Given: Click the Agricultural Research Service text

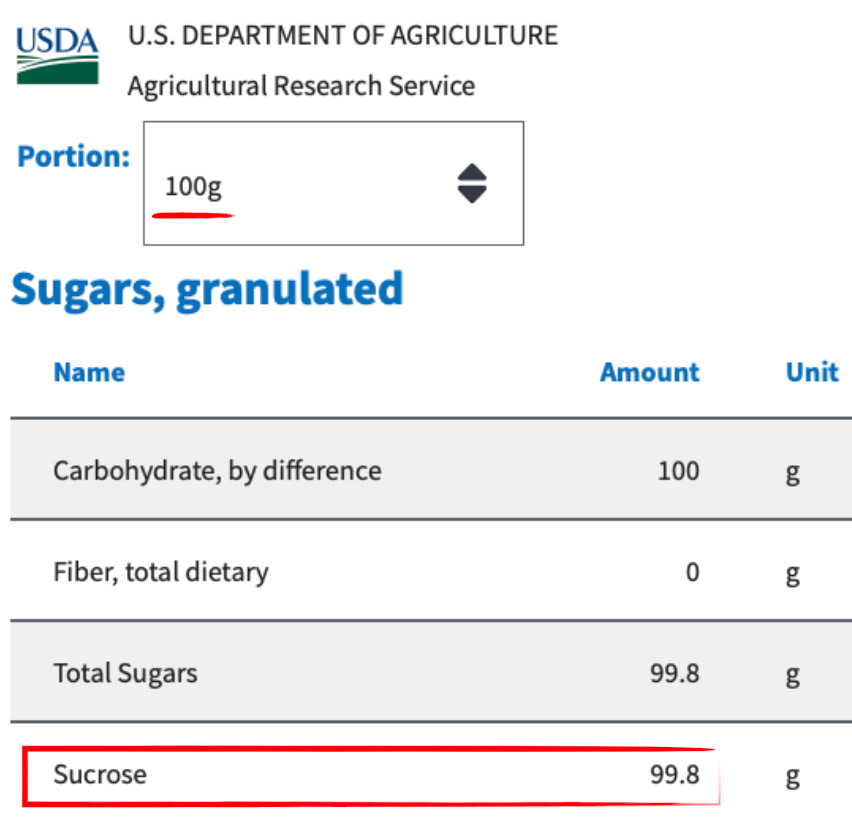Looking at the screenshot, I should tap(301, 86).
